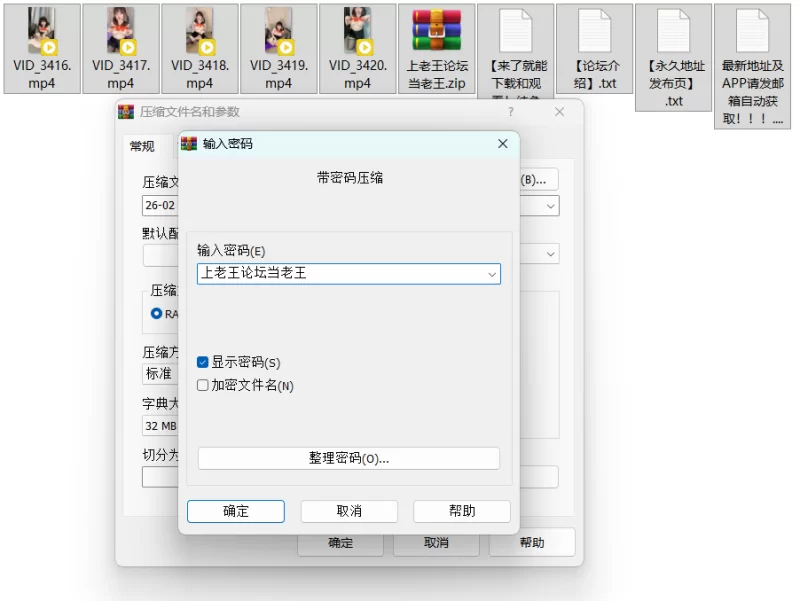Confirm password with 确定 in 输入密码 dialog

pyautogui.click(x=236, y=511)
